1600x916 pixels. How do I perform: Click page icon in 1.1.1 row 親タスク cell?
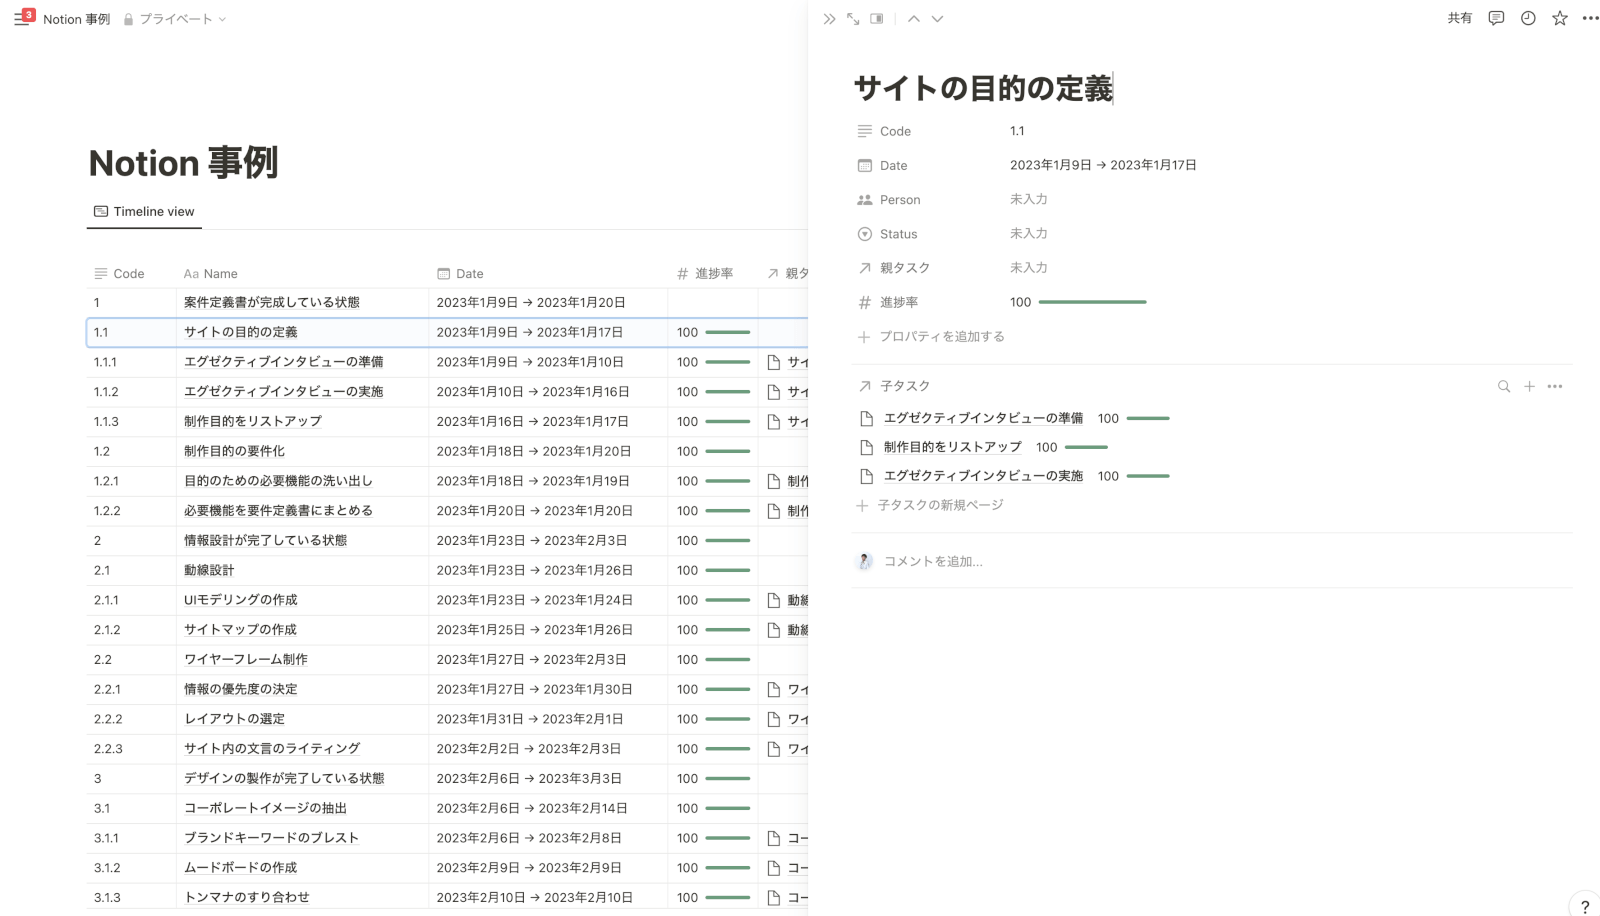tap(773, 362)
